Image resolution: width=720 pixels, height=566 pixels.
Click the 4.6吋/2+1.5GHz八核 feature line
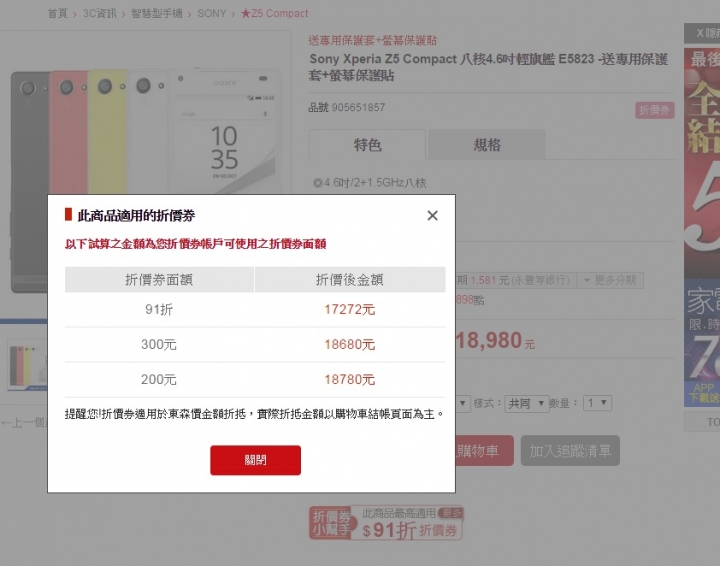point(370,183)
